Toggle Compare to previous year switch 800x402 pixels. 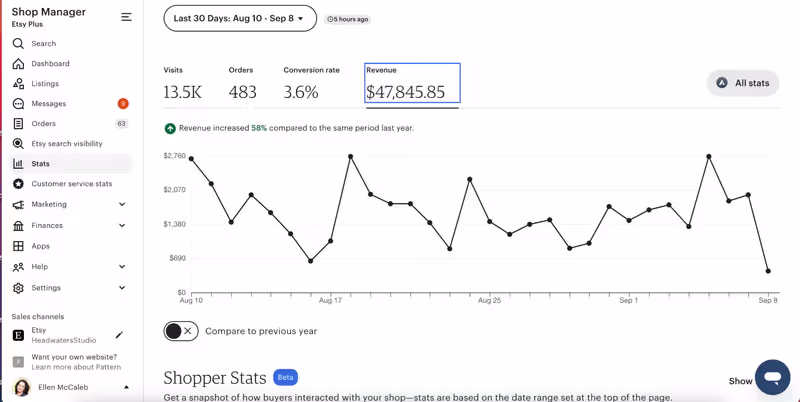tap(180, 331)
